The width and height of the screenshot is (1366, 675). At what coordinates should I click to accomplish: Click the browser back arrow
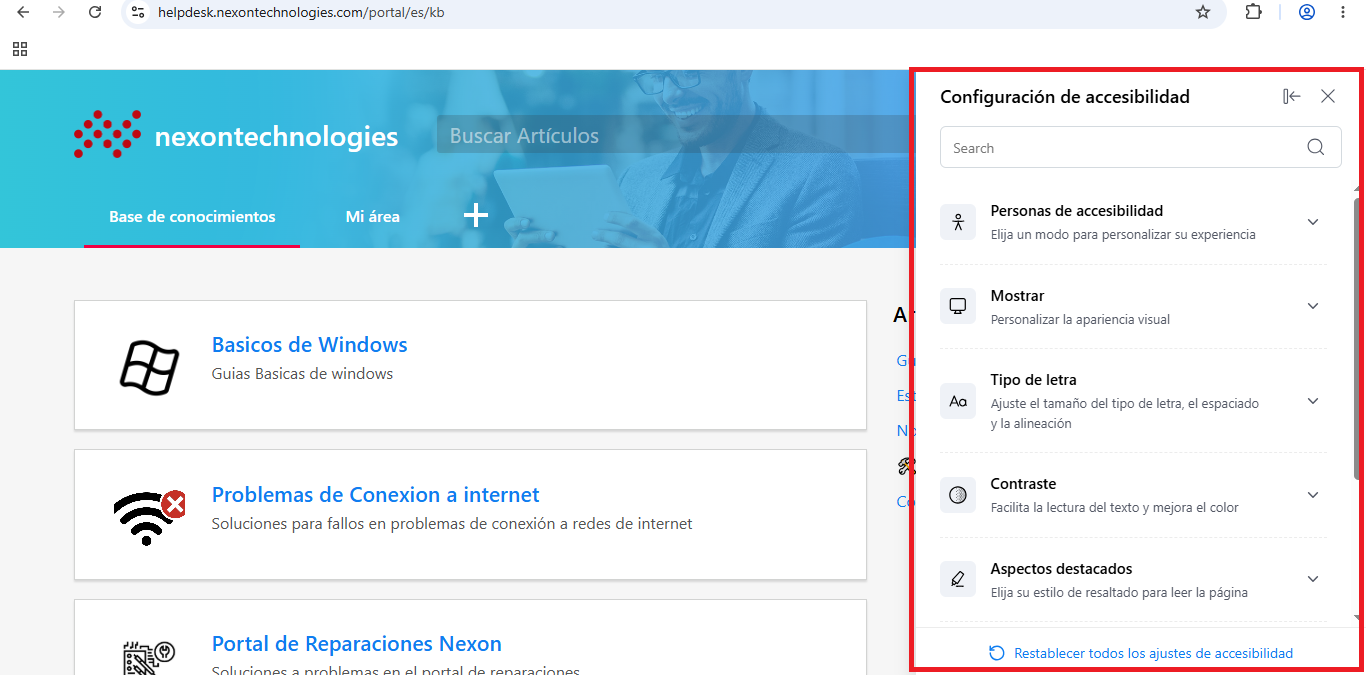[x=23, y=12]
